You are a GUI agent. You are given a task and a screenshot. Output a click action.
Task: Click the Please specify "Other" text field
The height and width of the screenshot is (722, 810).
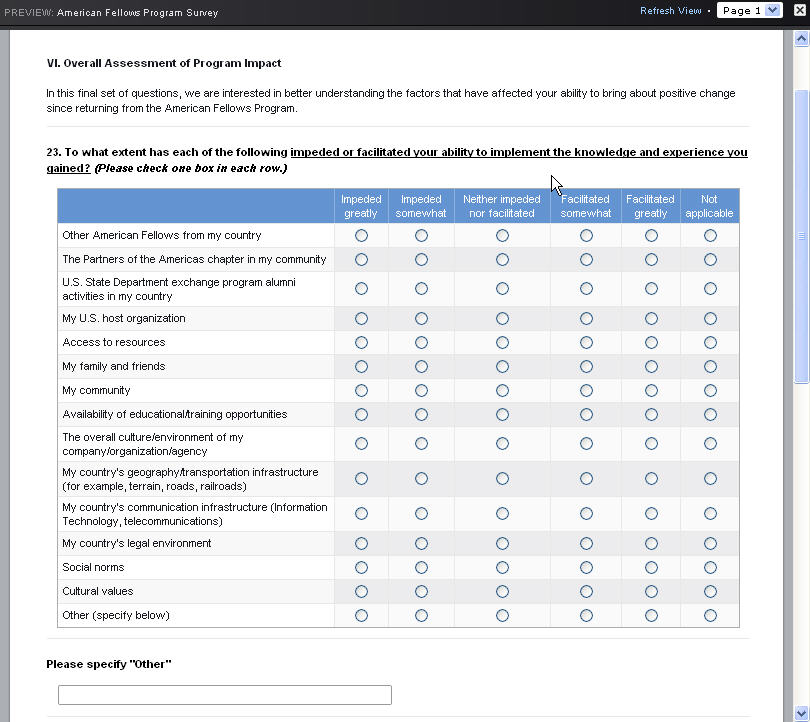pos(224,695)
